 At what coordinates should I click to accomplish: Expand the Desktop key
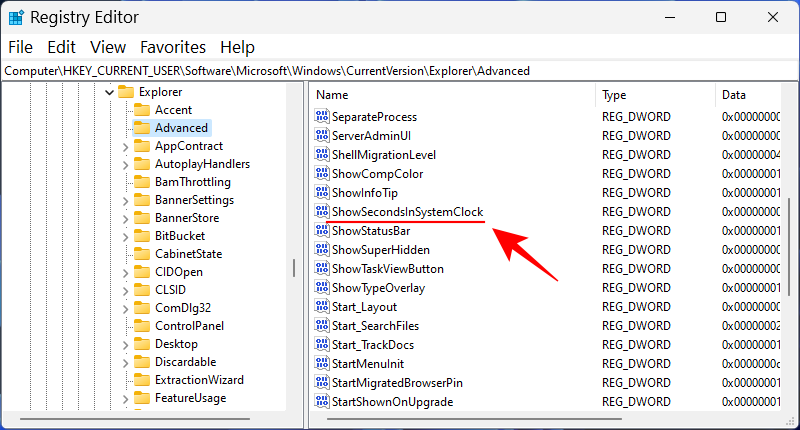click(x=126, y=345)
